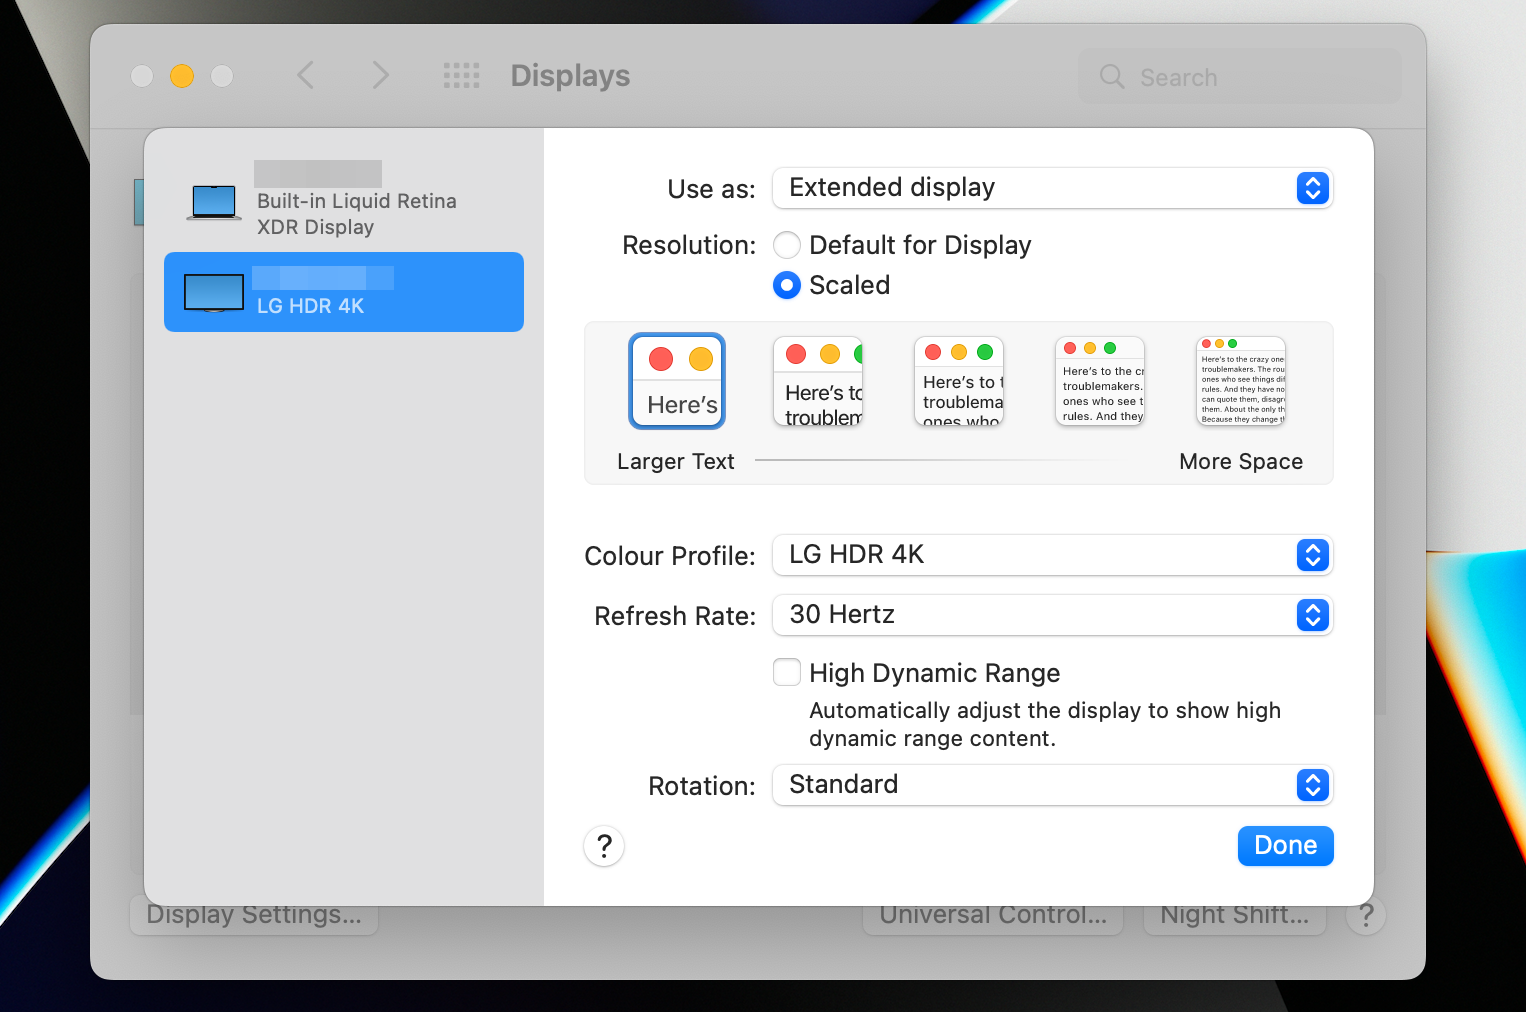Image resolution: width=1526 pixels, height=1012 pixels.
Task: Click the Search magnifier icon
Action: pyautogui.click(x=1111, y=76)
